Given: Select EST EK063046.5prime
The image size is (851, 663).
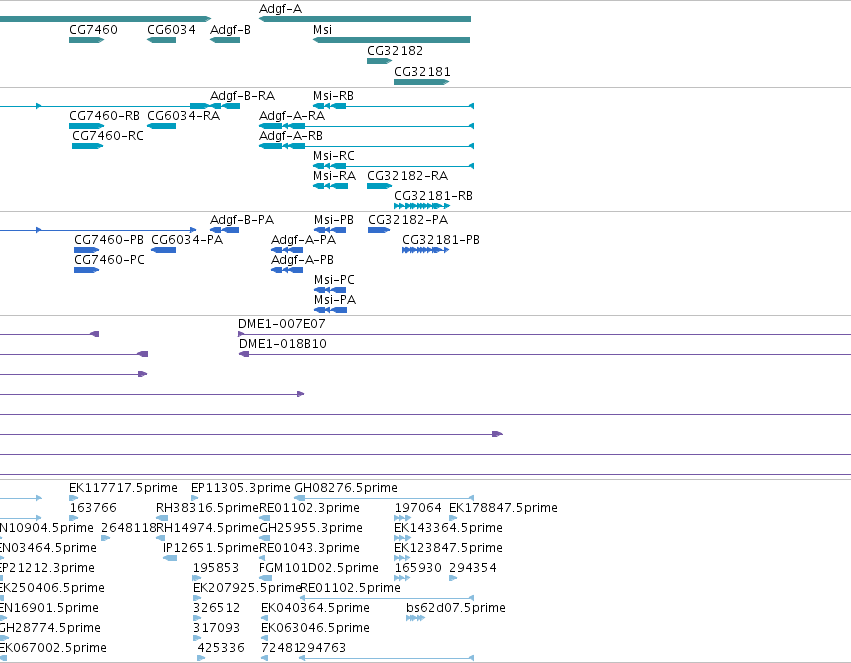Looking at the screenshot, I should coord(264,639).
